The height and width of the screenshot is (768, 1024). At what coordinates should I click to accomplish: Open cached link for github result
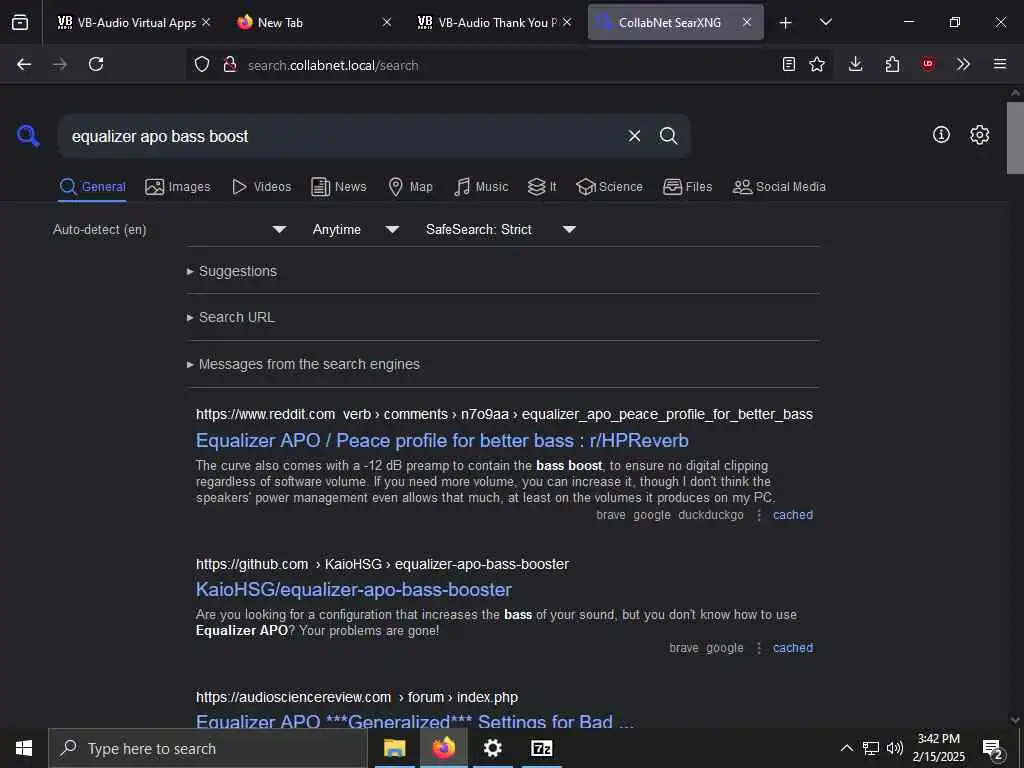793,648
